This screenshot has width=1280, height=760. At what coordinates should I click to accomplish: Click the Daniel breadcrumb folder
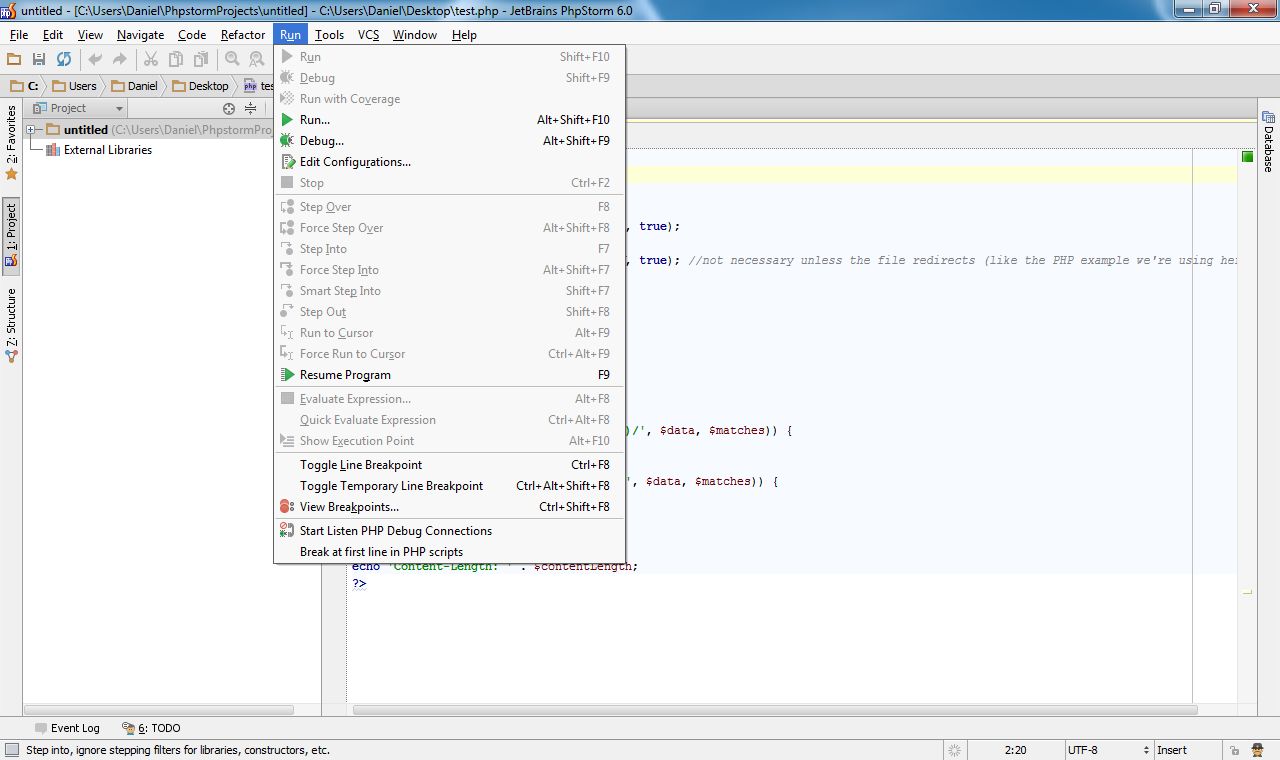pyautogui.click(x=134, y=86)
